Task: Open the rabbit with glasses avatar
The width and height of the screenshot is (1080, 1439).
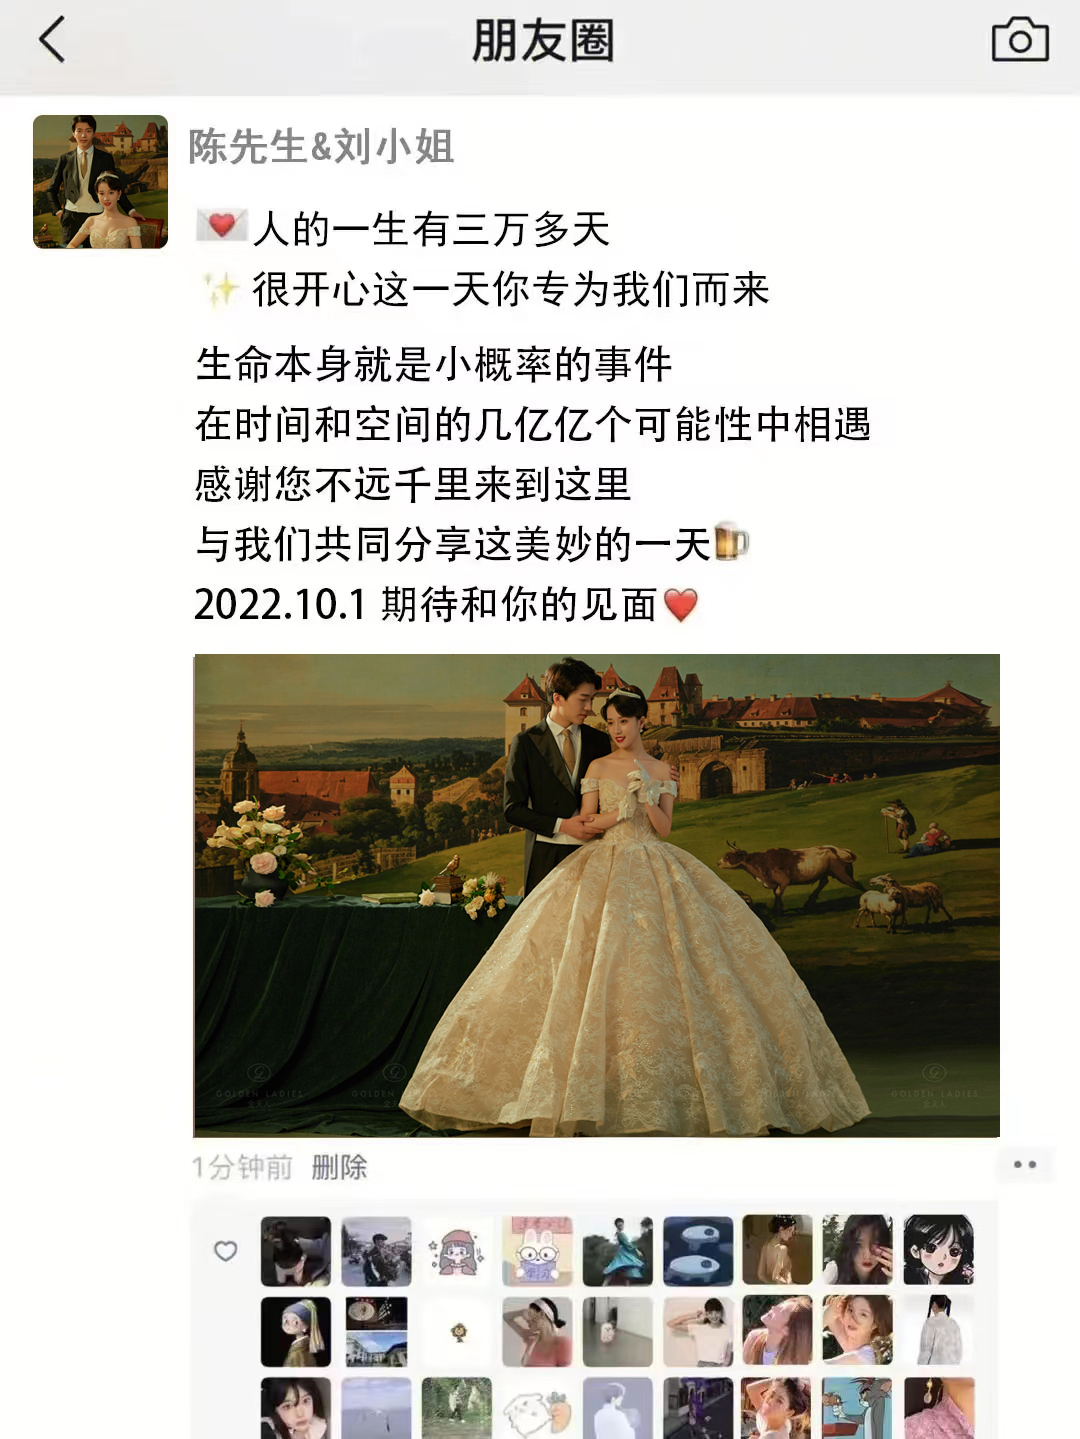Action: (537, 1250)
